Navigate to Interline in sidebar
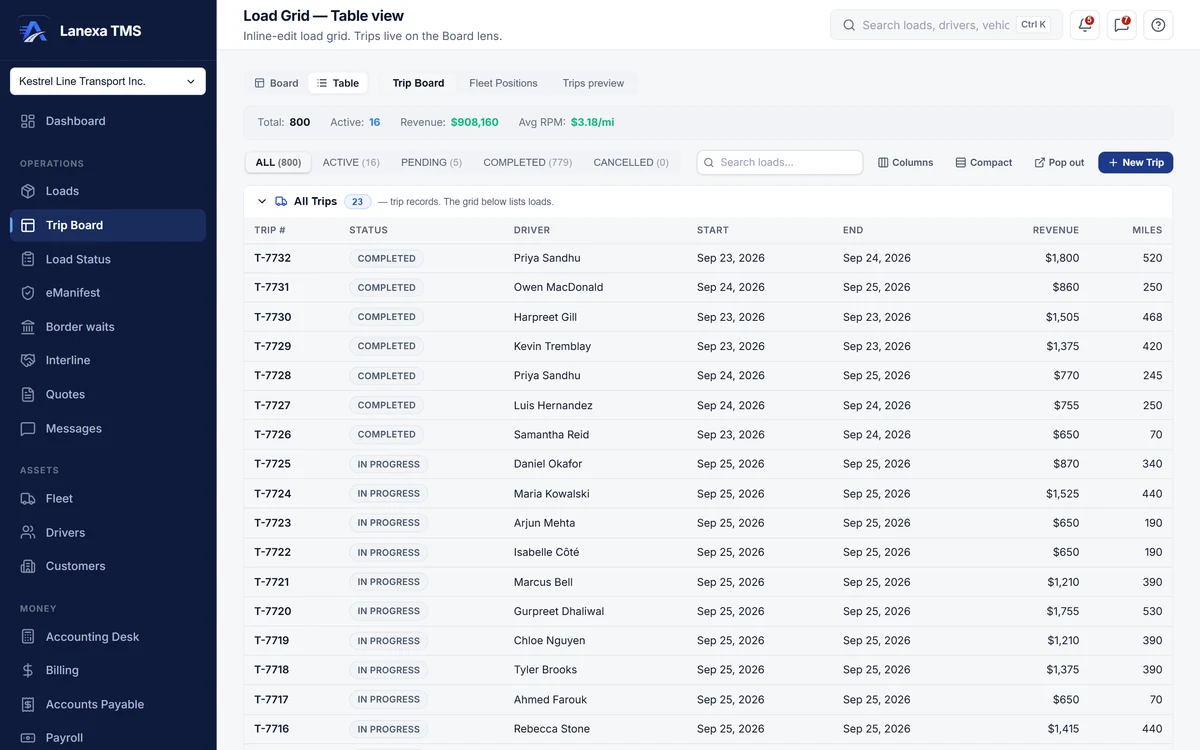The height and width of the screenshot is (750, 1200). tap(108, 360)
